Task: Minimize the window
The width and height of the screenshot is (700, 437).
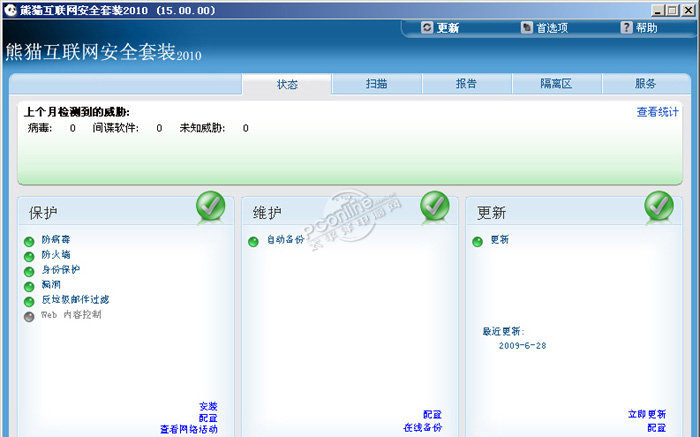Action: [x=658, y=10]
